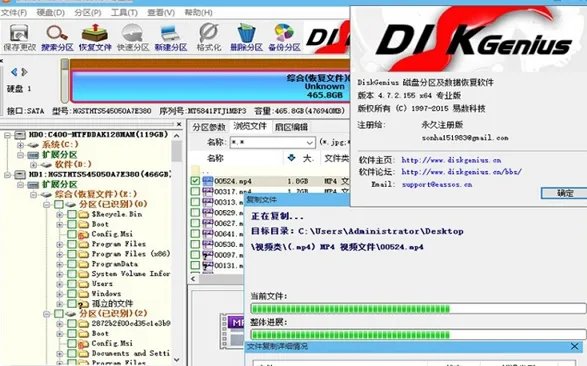The height and width of the screenshot is (366, 587).
Task: Click the 名称 column header
Action: point(215,158)
